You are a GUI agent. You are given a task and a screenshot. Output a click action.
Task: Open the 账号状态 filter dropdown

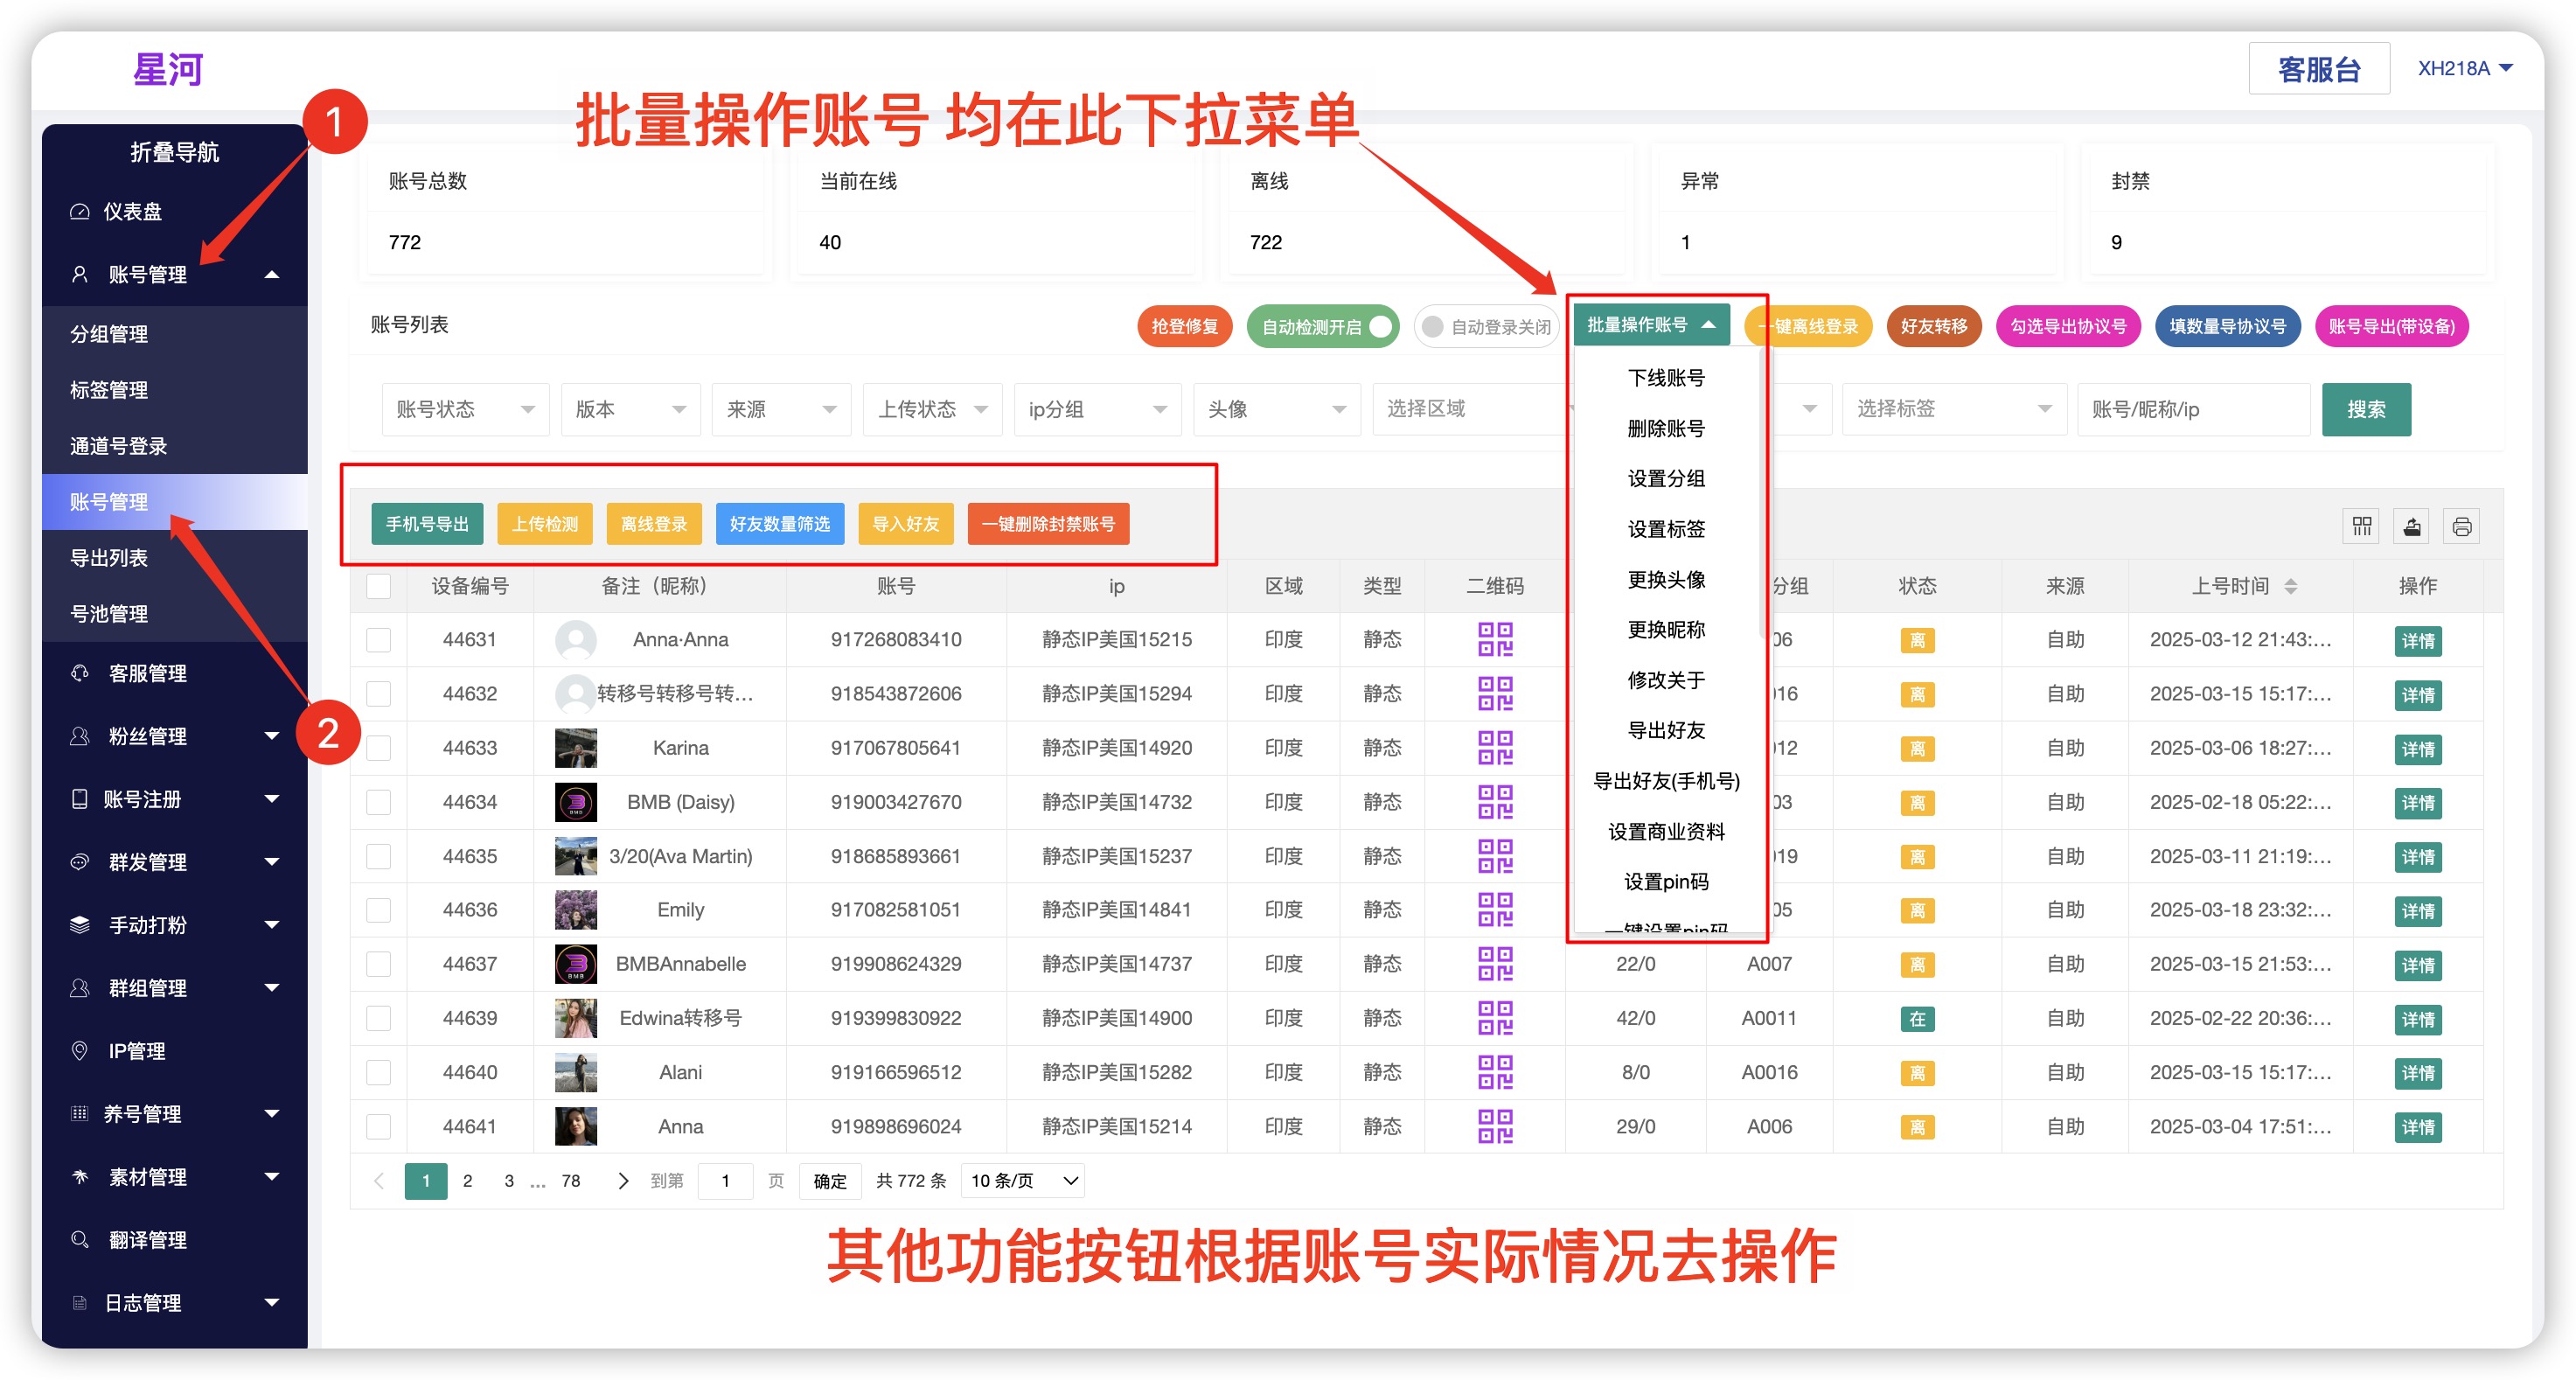click(x=465, y=409)
